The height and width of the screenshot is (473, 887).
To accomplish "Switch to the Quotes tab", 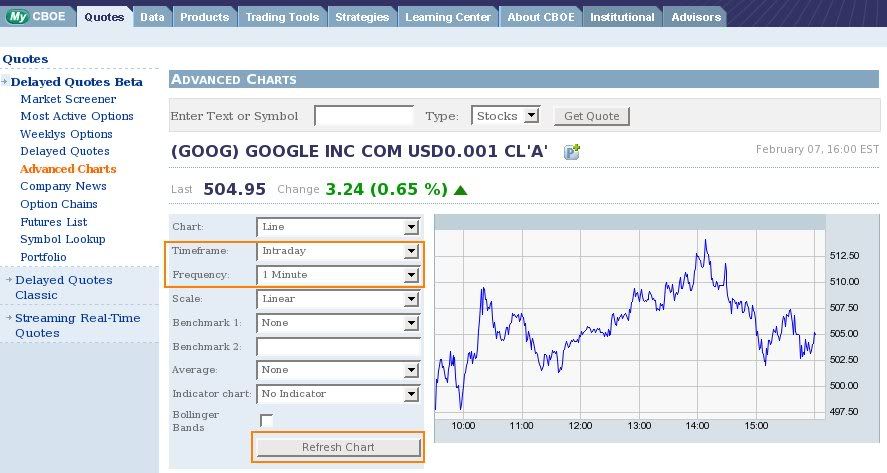I will (104, 17).
